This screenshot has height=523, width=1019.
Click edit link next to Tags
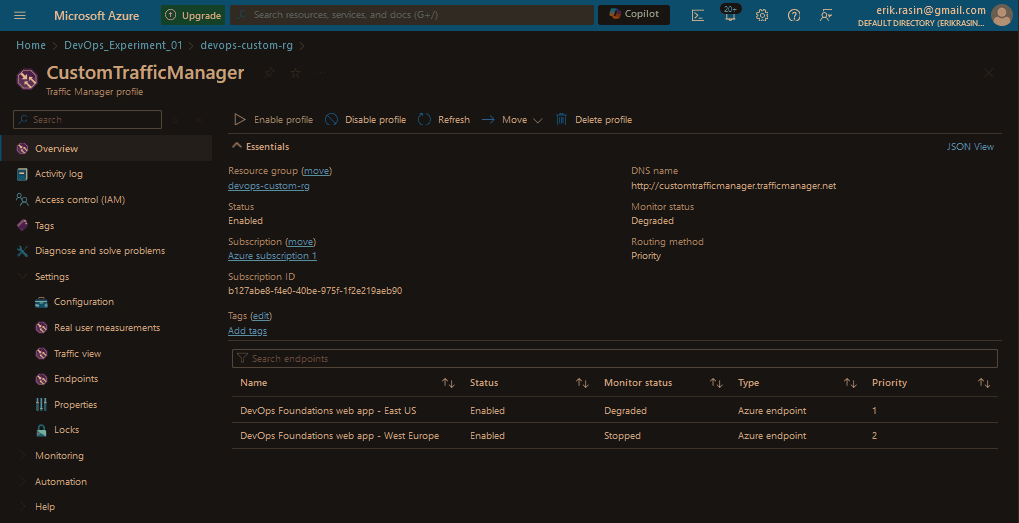click(x=261, y=316)
